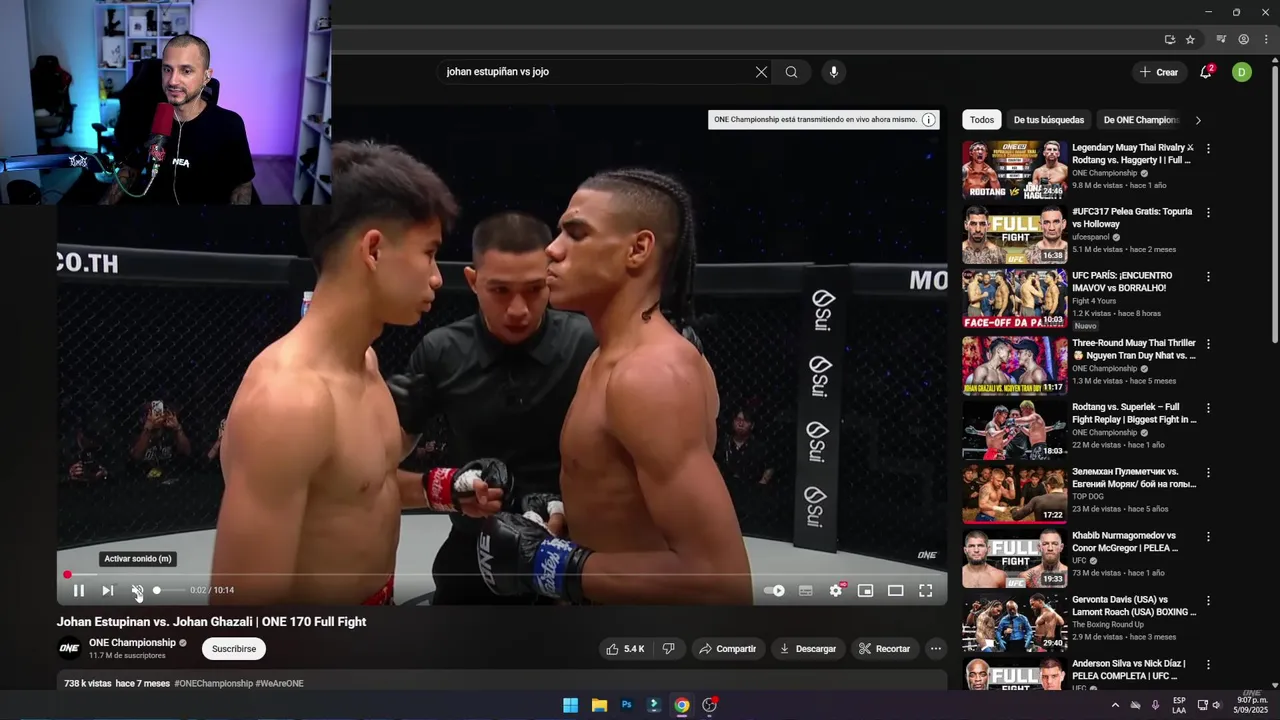
Task: Pause the video with the pause button
Action: coord(78,590)
